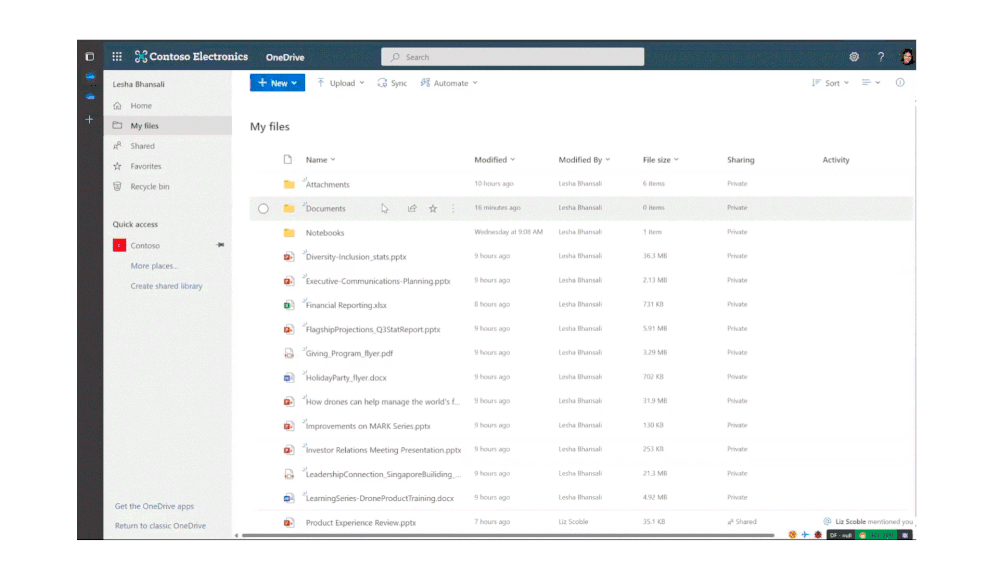Click in the Search field
This screenshot has height=562, width=999.
pos(512,57)
